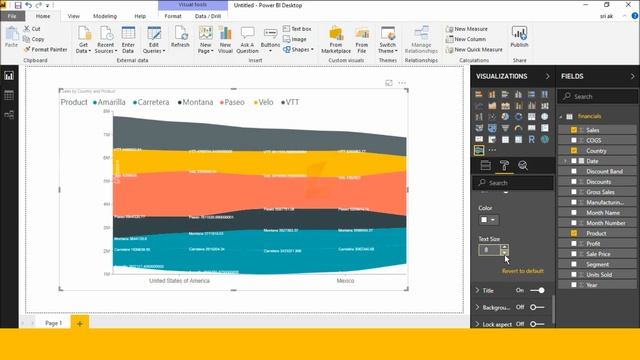Switch to Relationships view in left sidebar
Image resolution: width=640 pixels, height=360 pixels.
9,115
